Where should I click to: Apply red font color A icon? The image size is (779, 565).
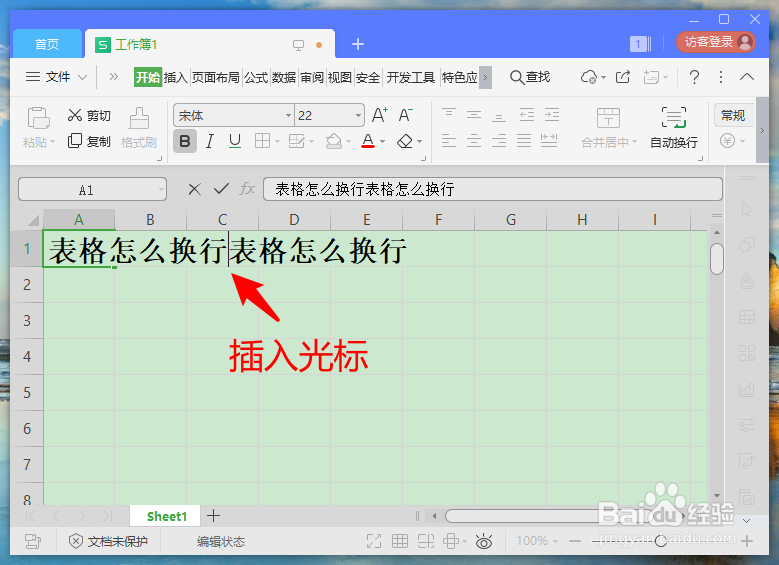(368, 141)
